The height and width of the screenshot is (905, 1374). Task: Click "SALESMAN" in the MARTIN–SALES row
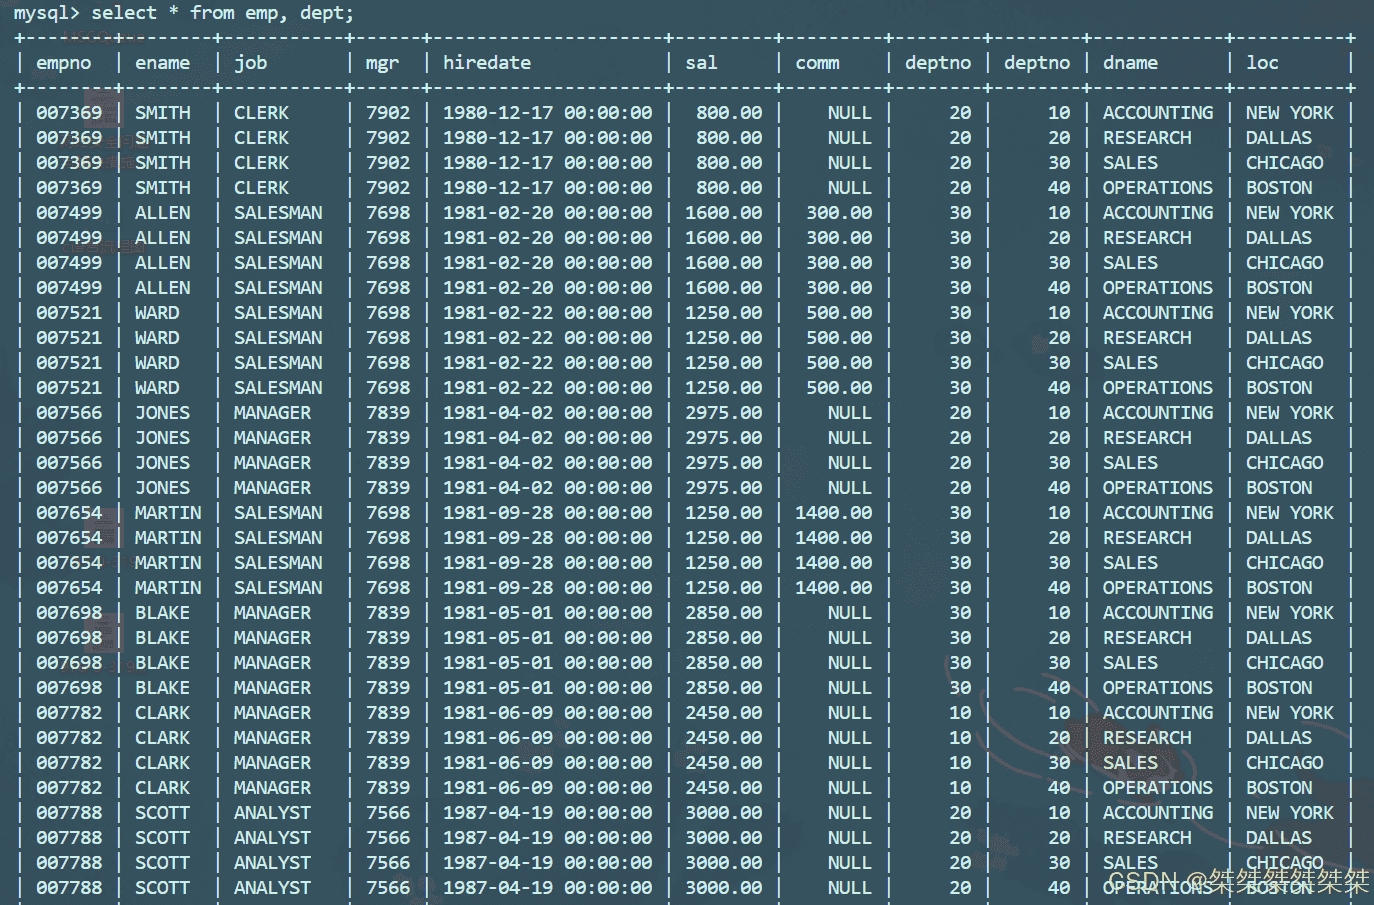(278, 563)
